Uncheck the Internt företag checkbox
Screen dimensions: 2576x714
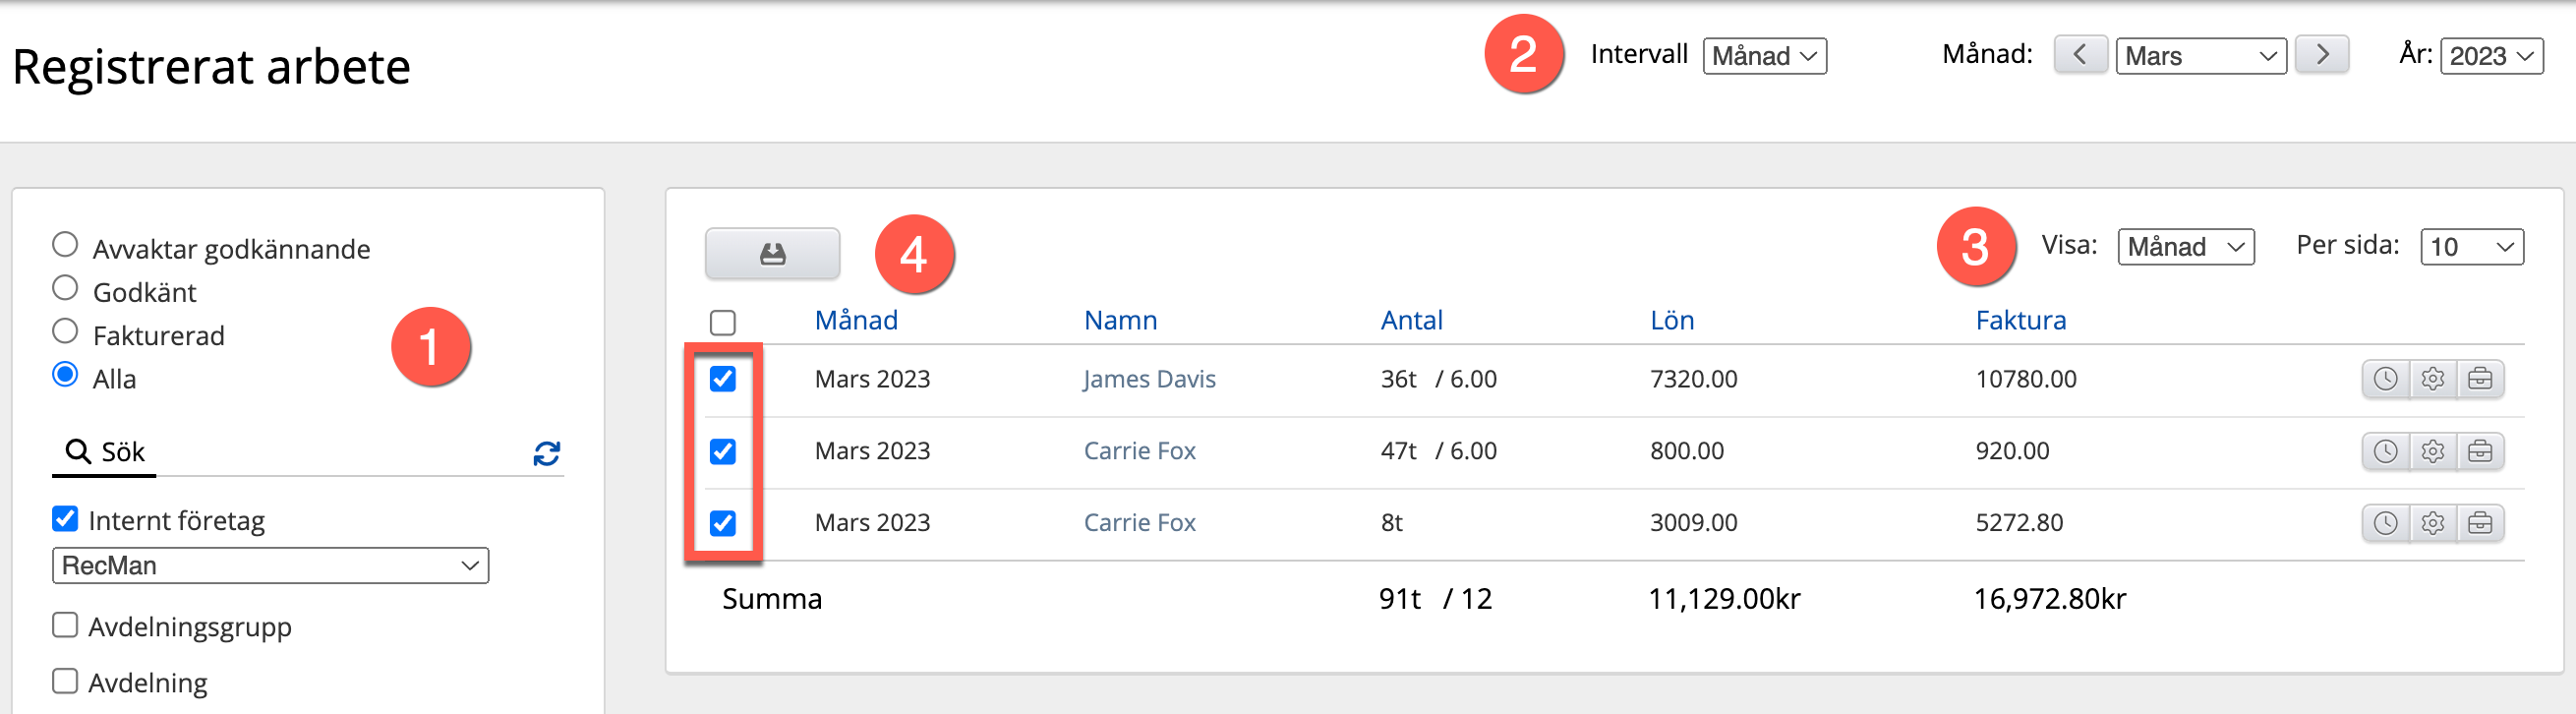tap(65, 518)
